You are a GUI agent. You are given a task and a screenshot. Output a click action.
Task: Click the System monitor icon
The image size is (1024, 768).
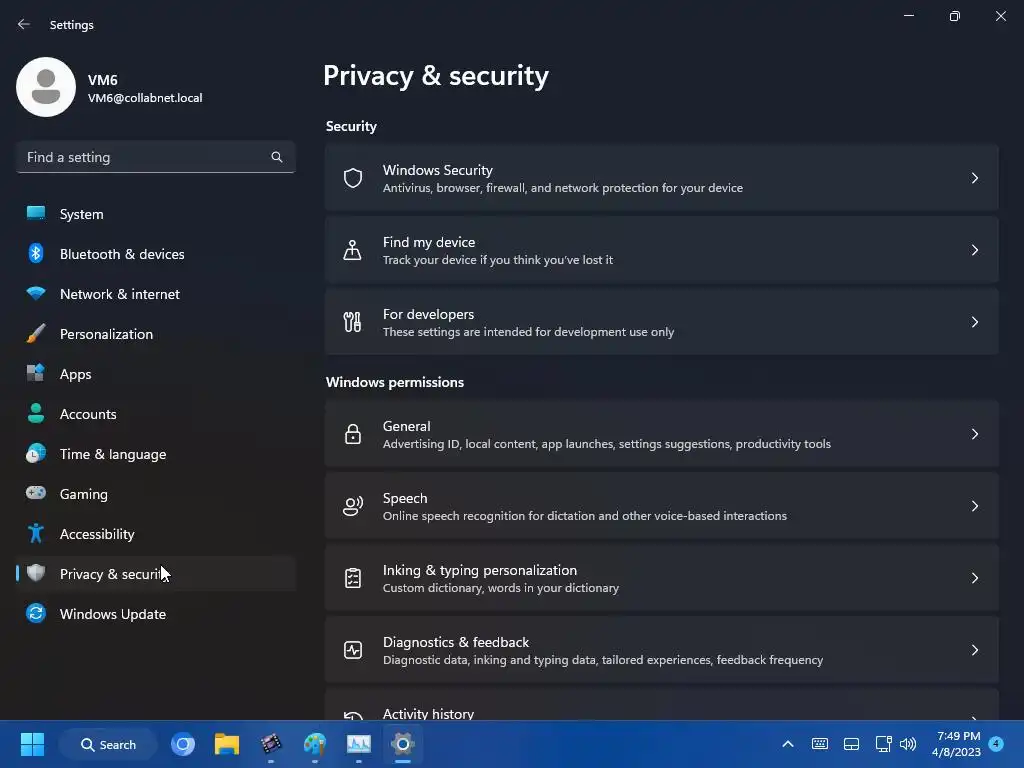point(36,214)
